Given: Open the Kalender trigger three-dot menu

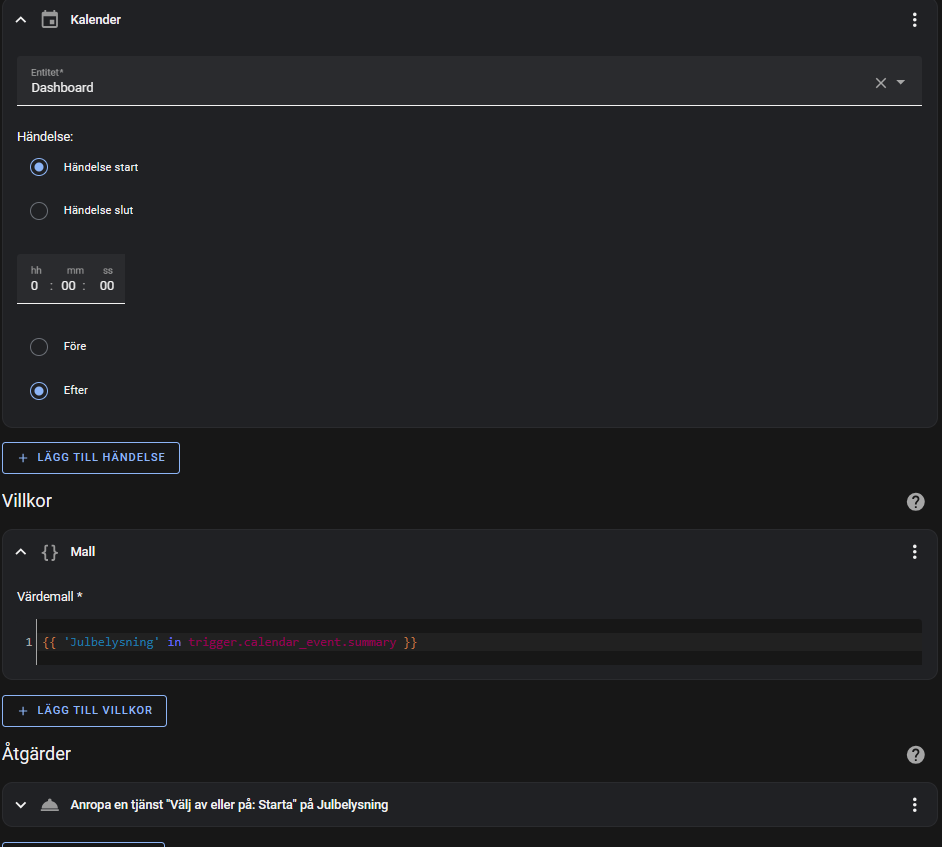Looking at the screenshot, I should click(914, 20).
